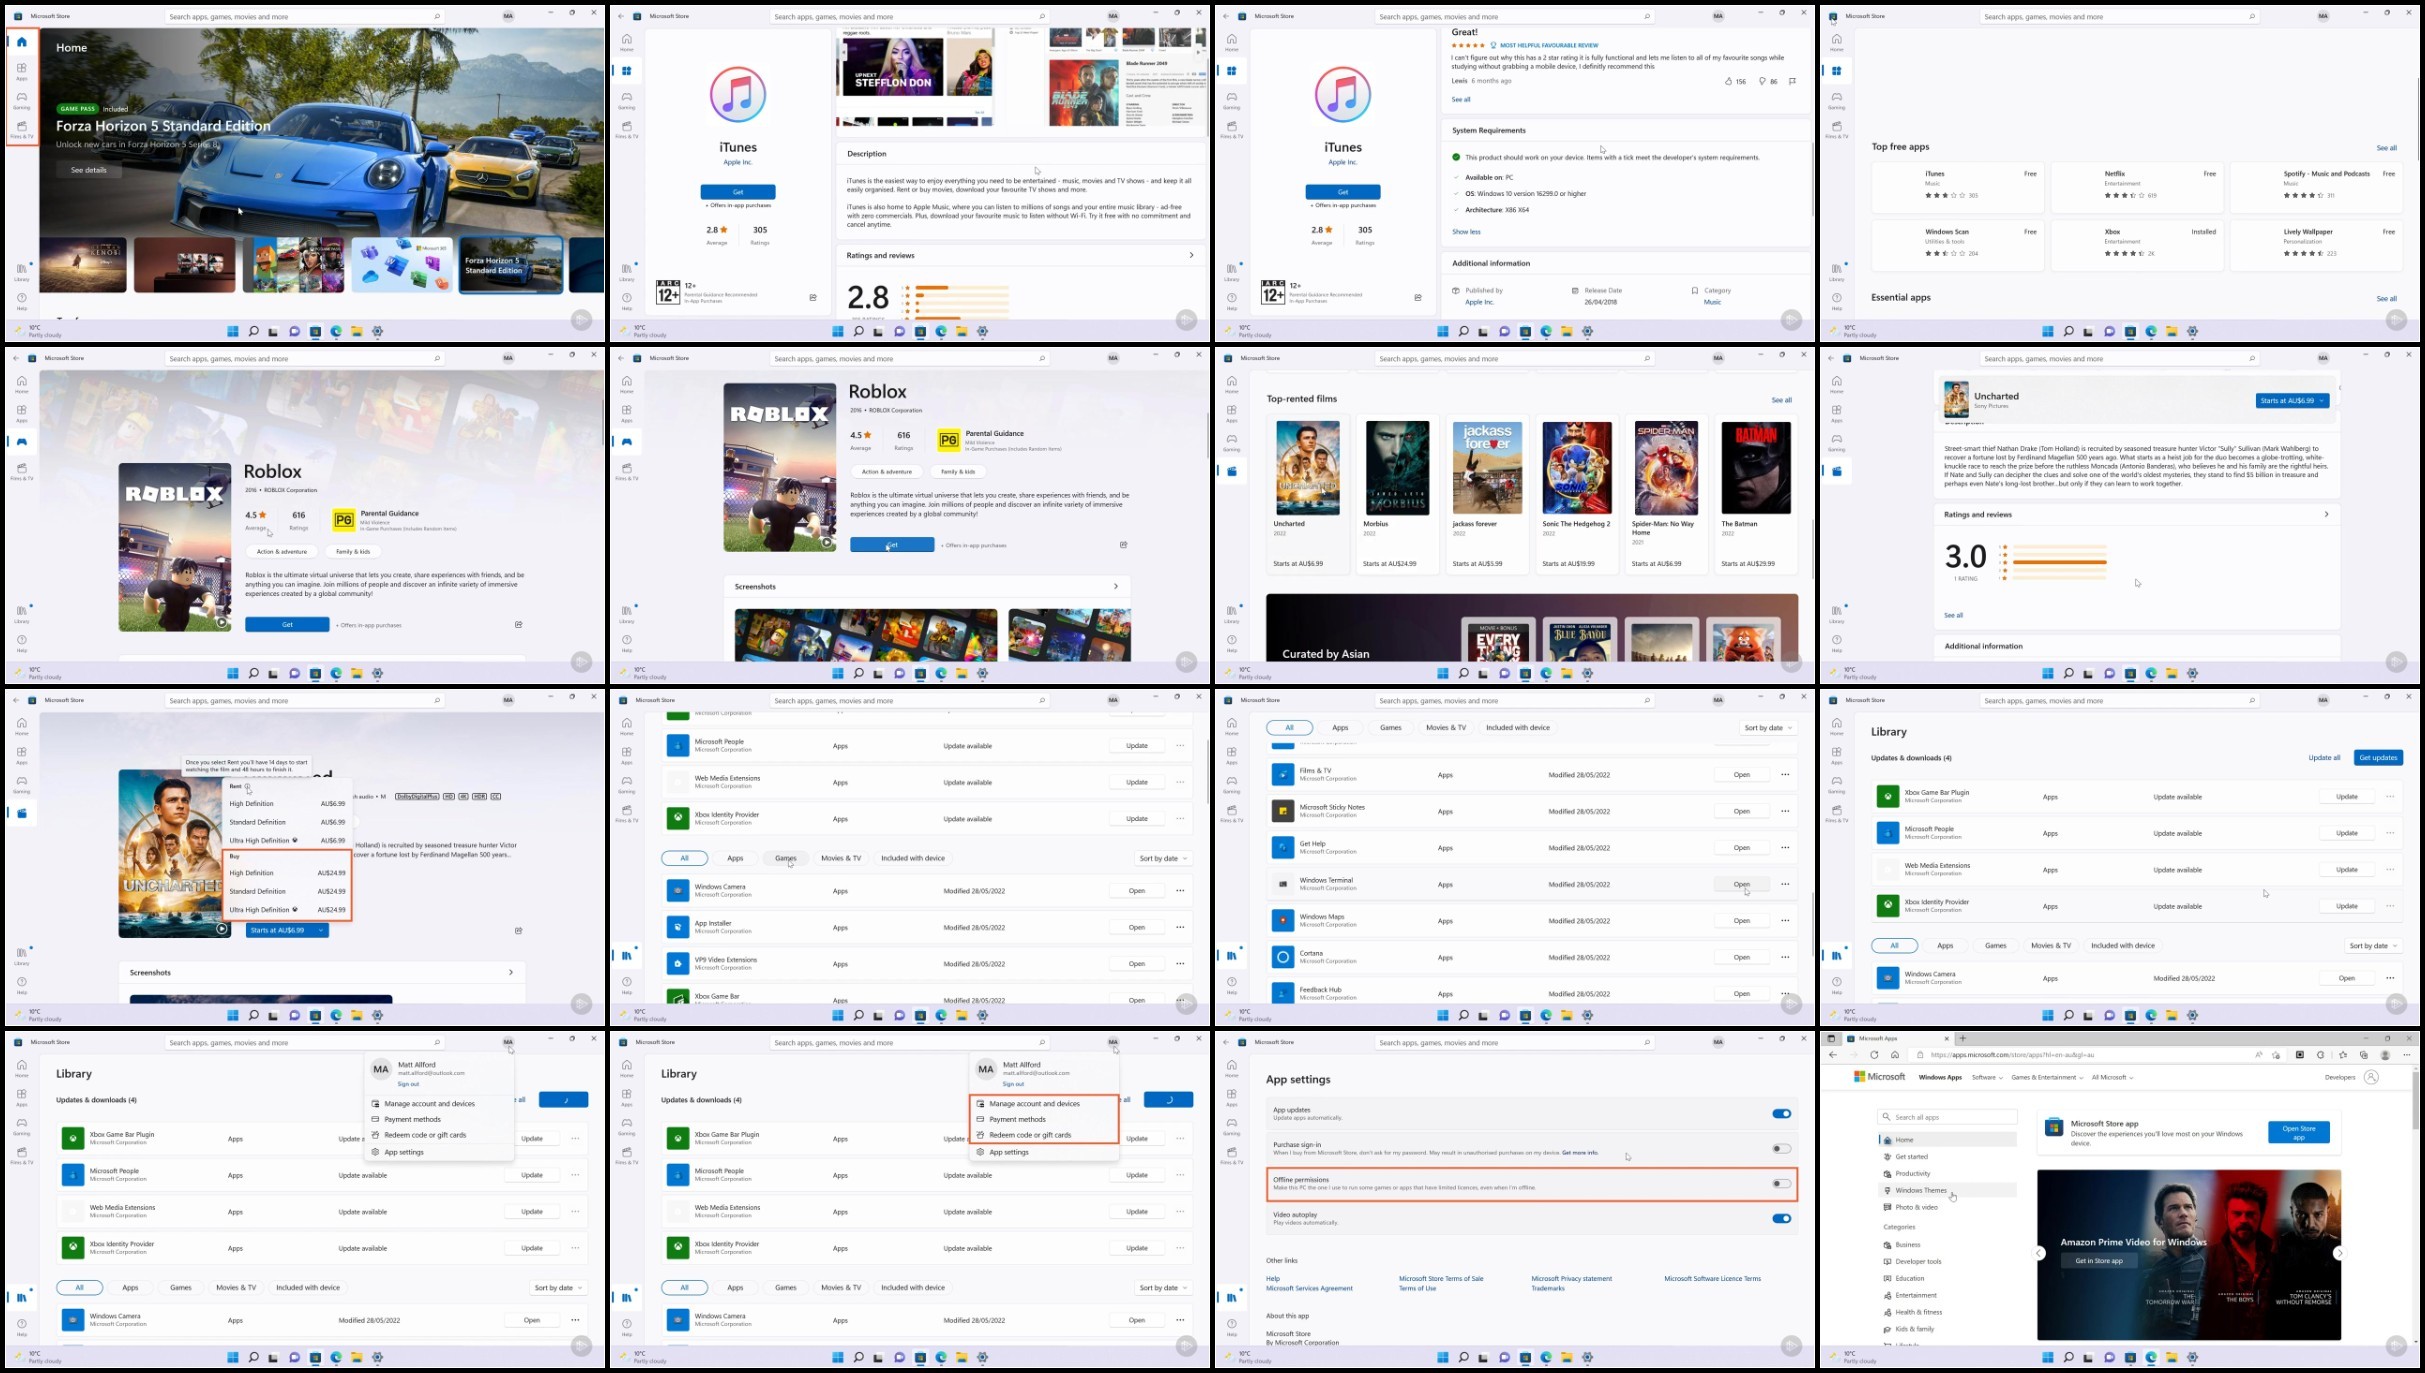Choose Buy Standard Definition for AU$24.99
This screenshot has height=1373, width=2425.
tap(286, 892)
